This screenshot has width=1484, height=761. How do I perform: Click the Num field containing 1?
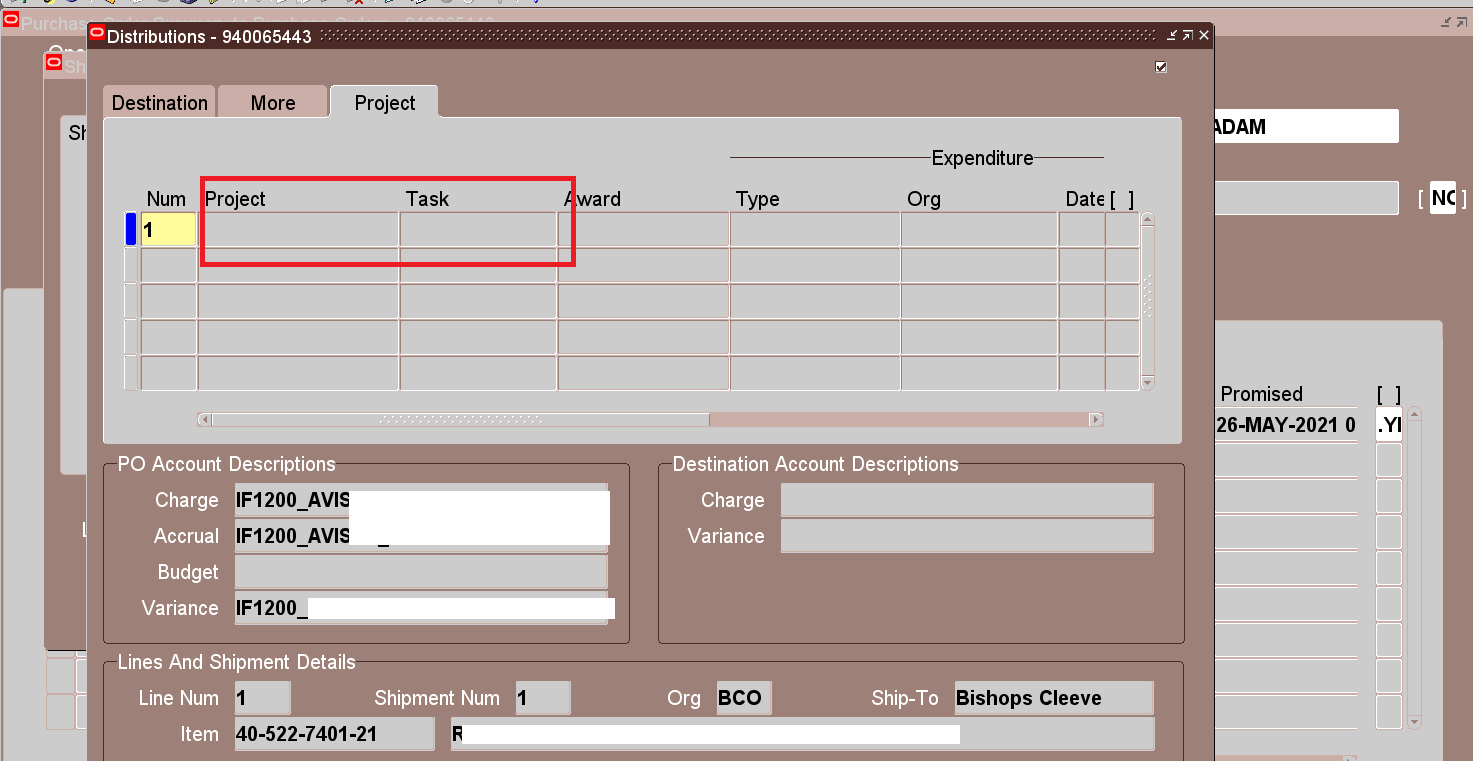pyautogui.click(x=167, y=228)
